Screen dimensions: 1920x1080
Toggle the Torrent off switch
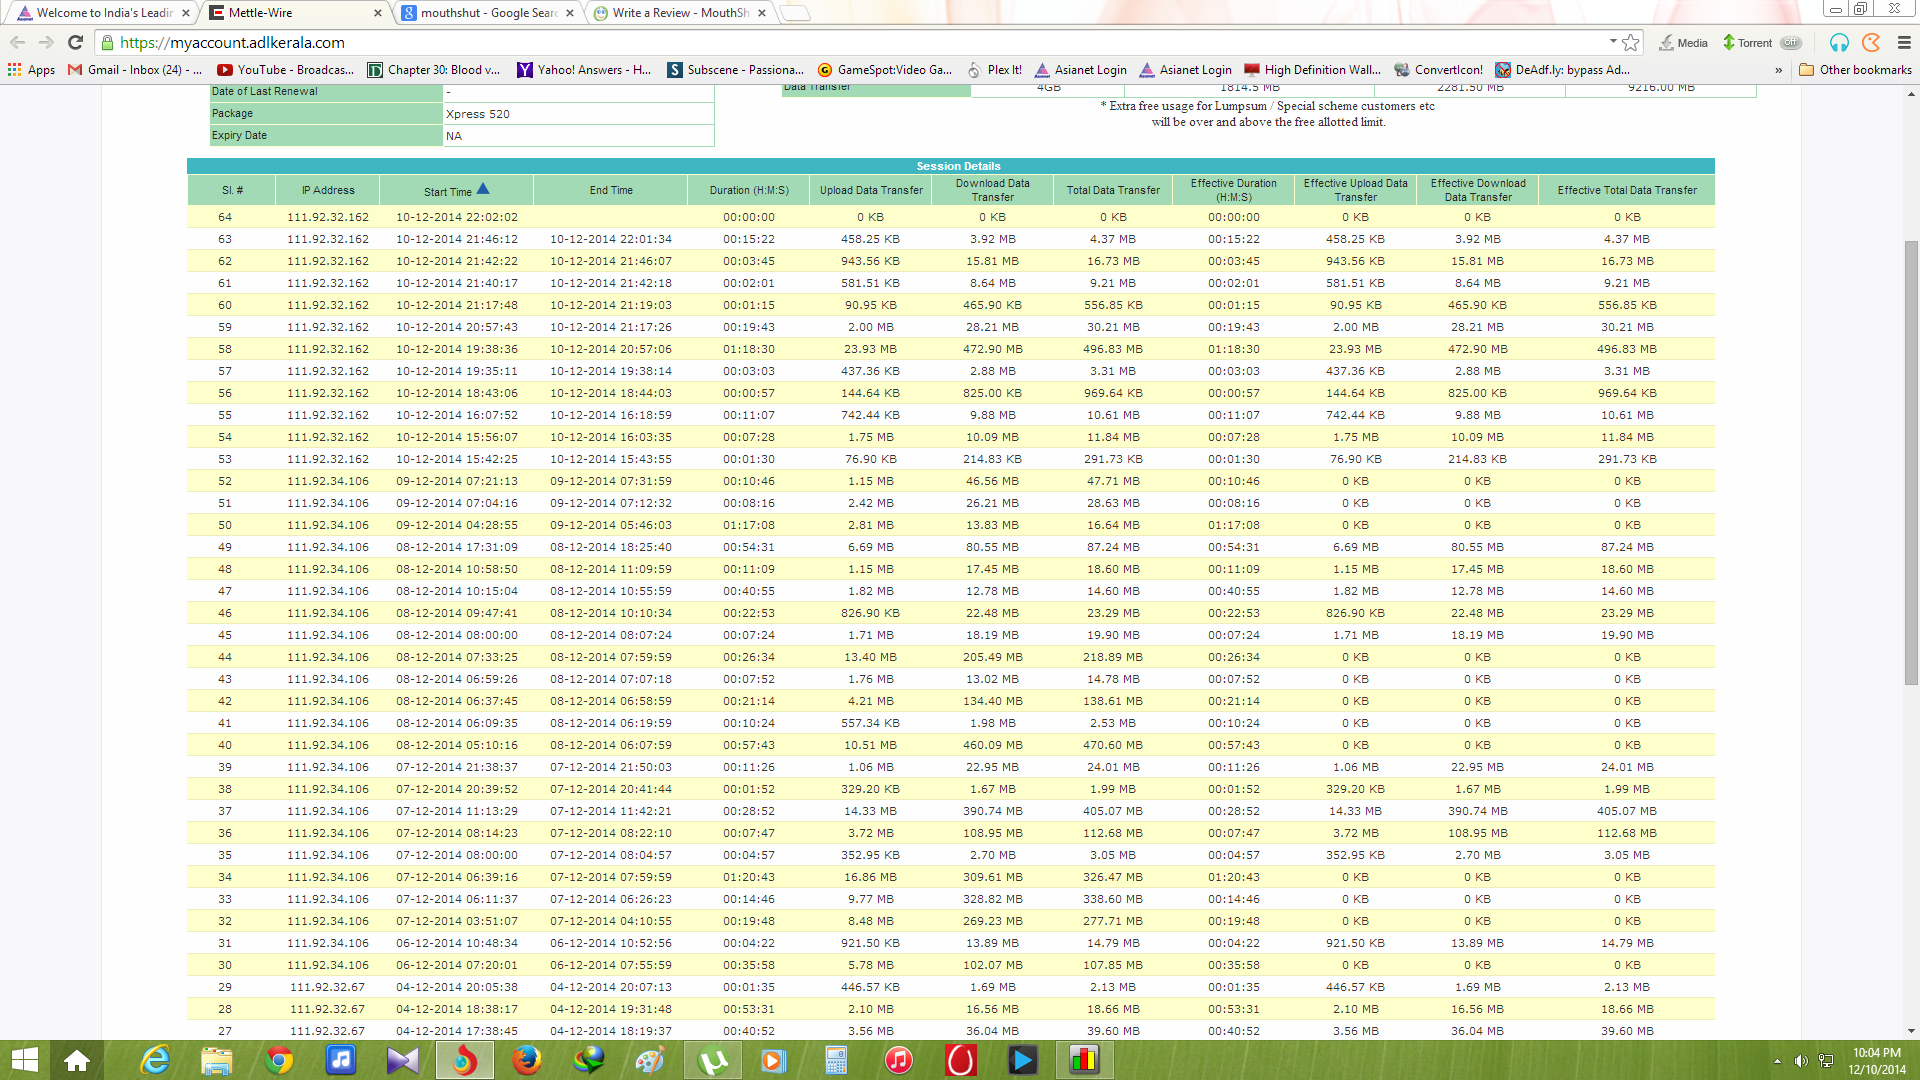(x=1791, y=42)
